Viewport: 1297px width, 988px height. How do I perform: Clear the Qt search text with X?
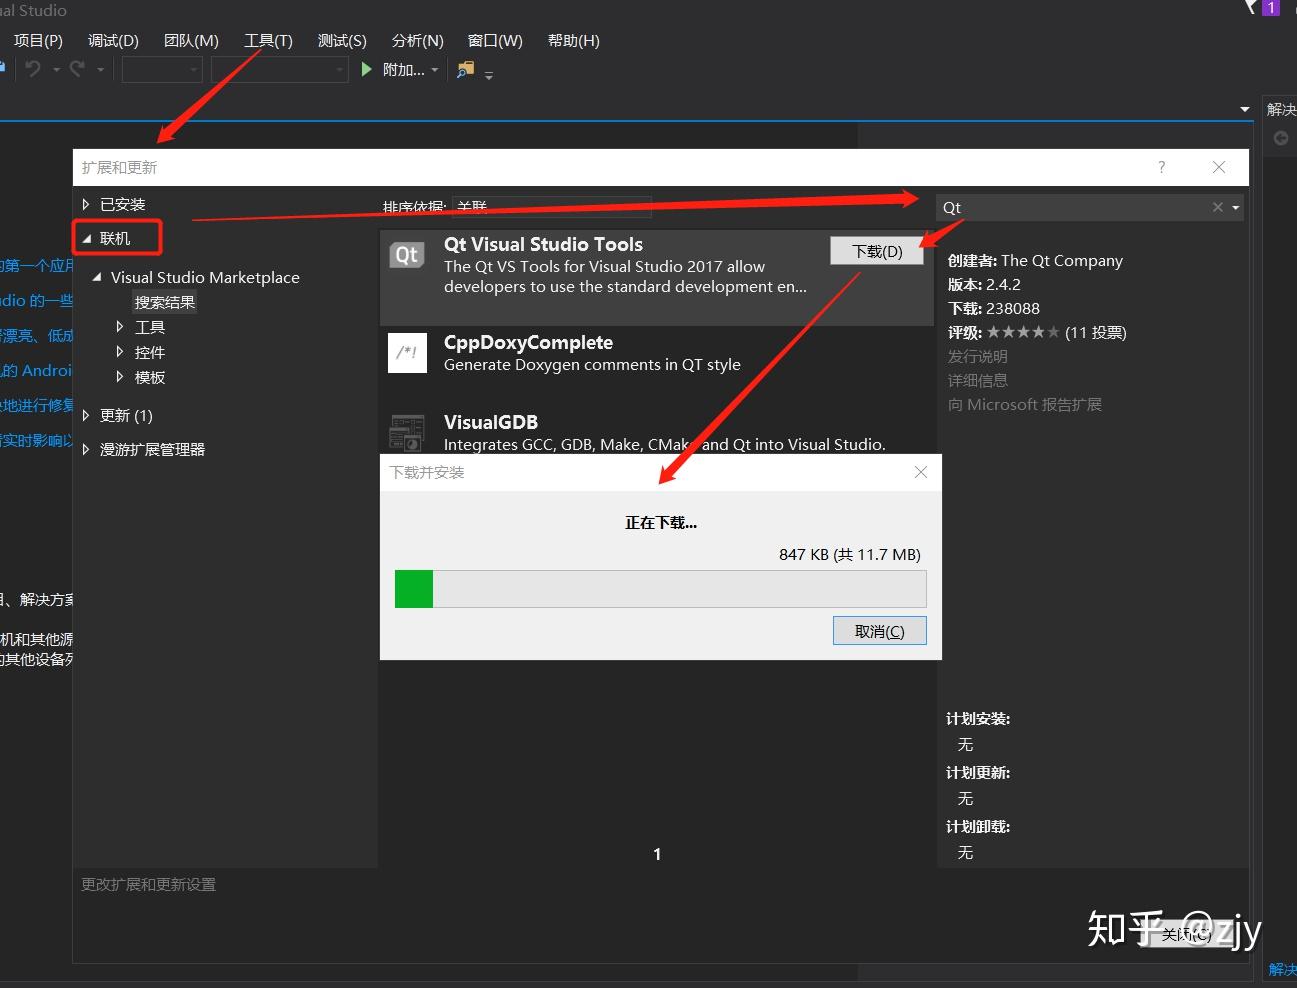(x=1217, y=207)
